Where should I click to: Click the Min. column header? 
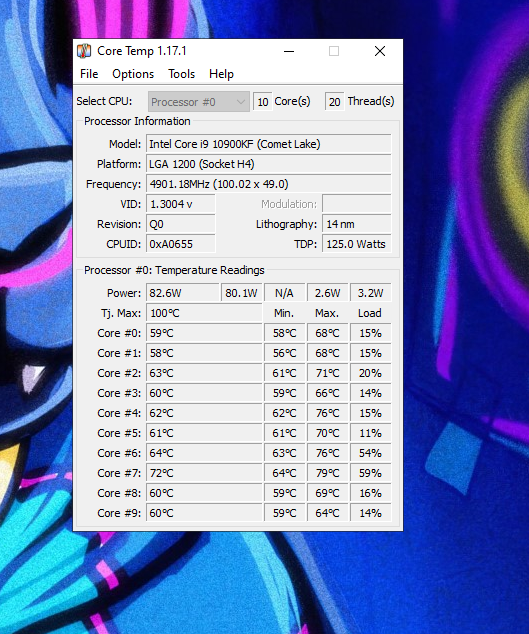point(284,313)
